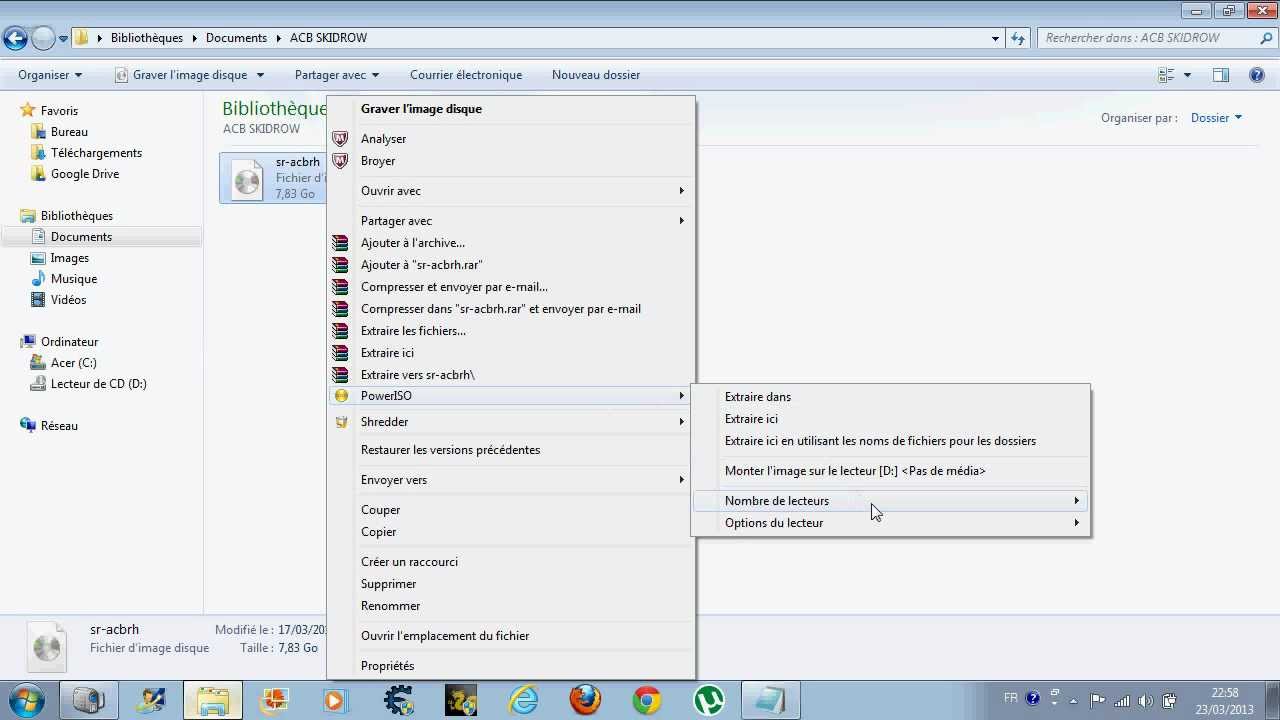Click the Forward navigation arrow

(42, 38)
